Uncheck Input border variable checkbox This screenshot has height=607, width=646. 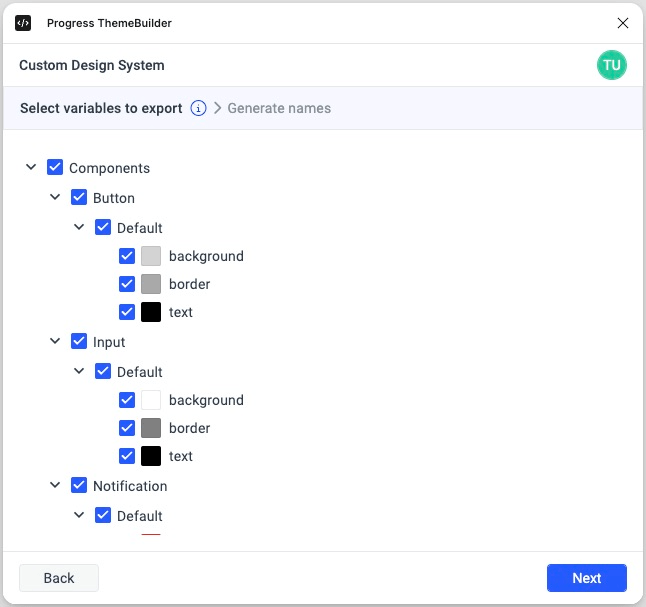point(127,428)
